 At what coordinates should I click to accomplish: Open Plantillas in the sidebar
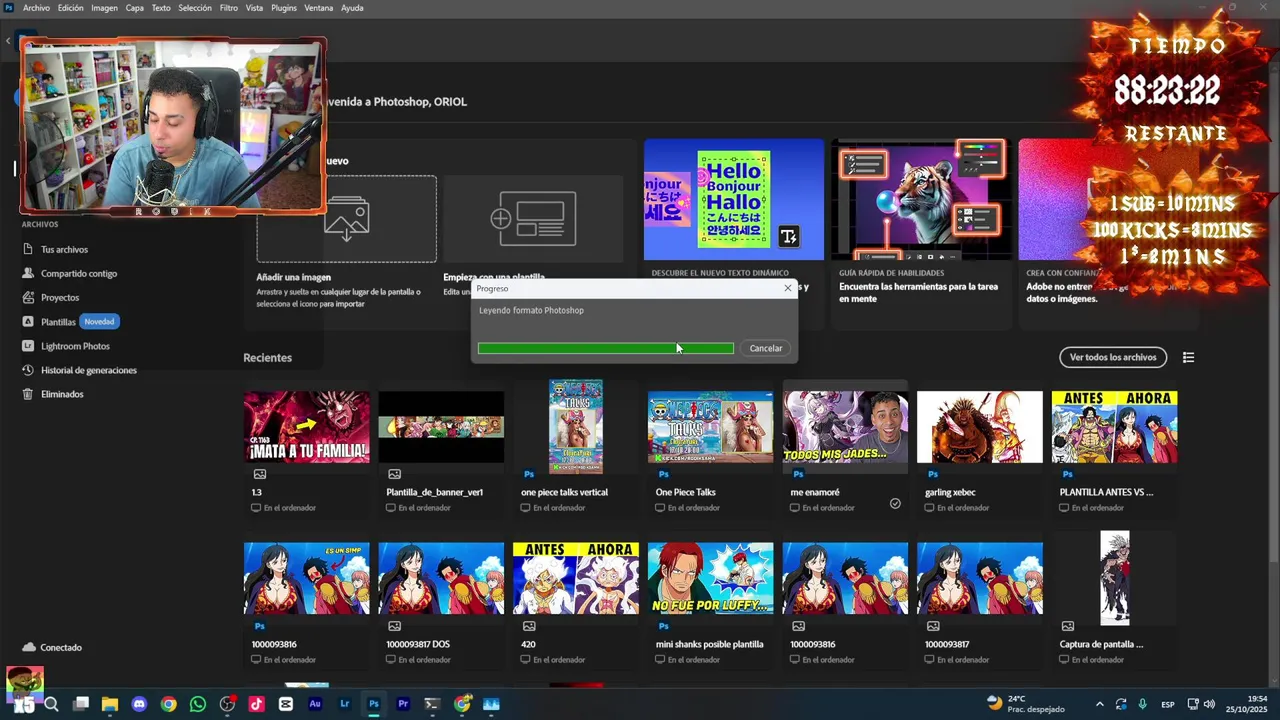58,322
